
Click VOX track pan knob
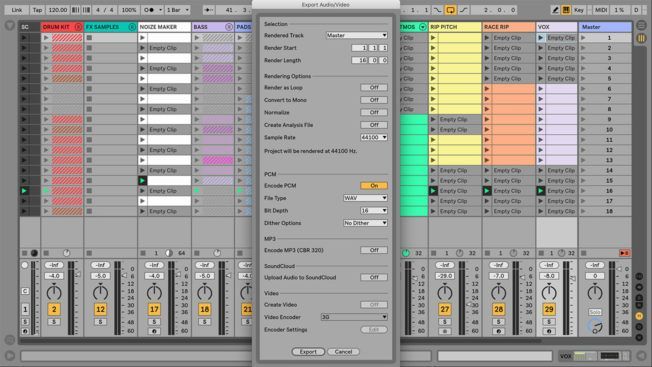[x=549, y=293]
